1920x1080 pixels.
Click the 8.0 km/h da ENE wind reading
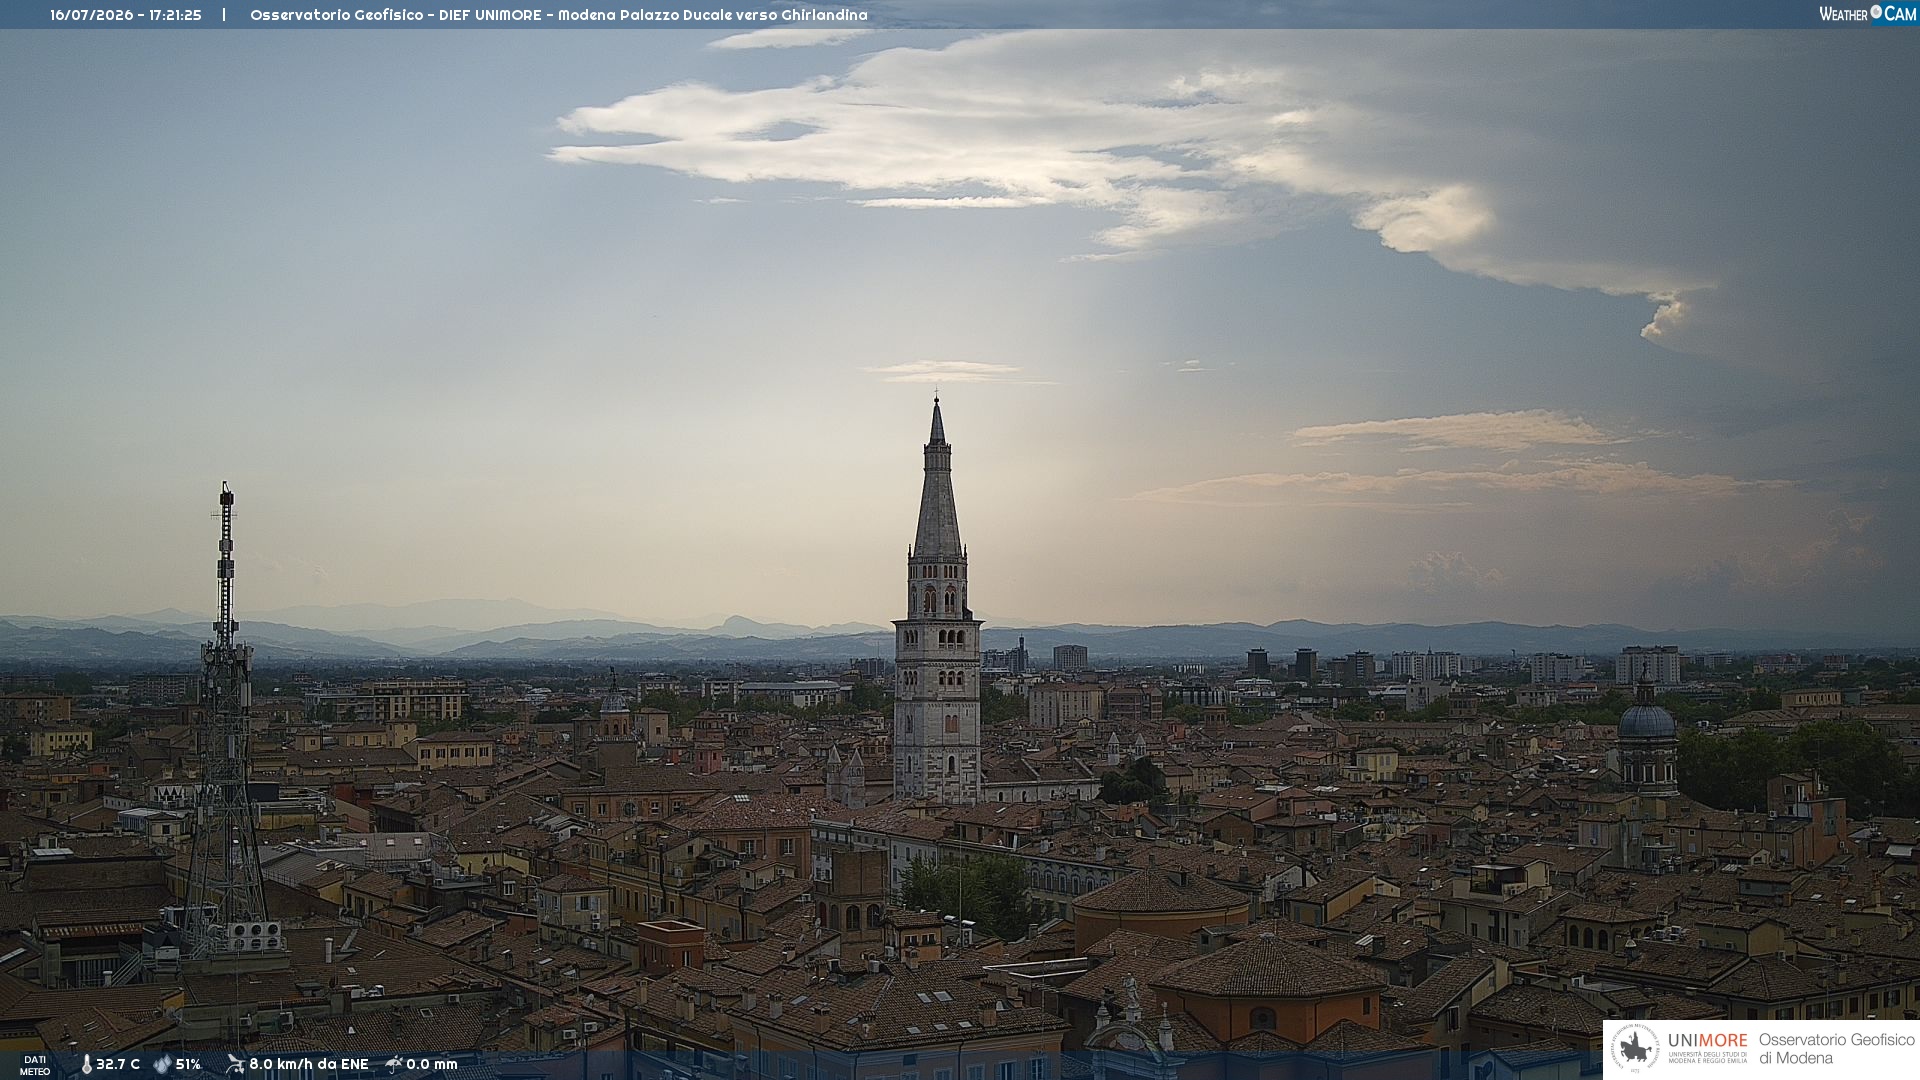[309, 1064]
